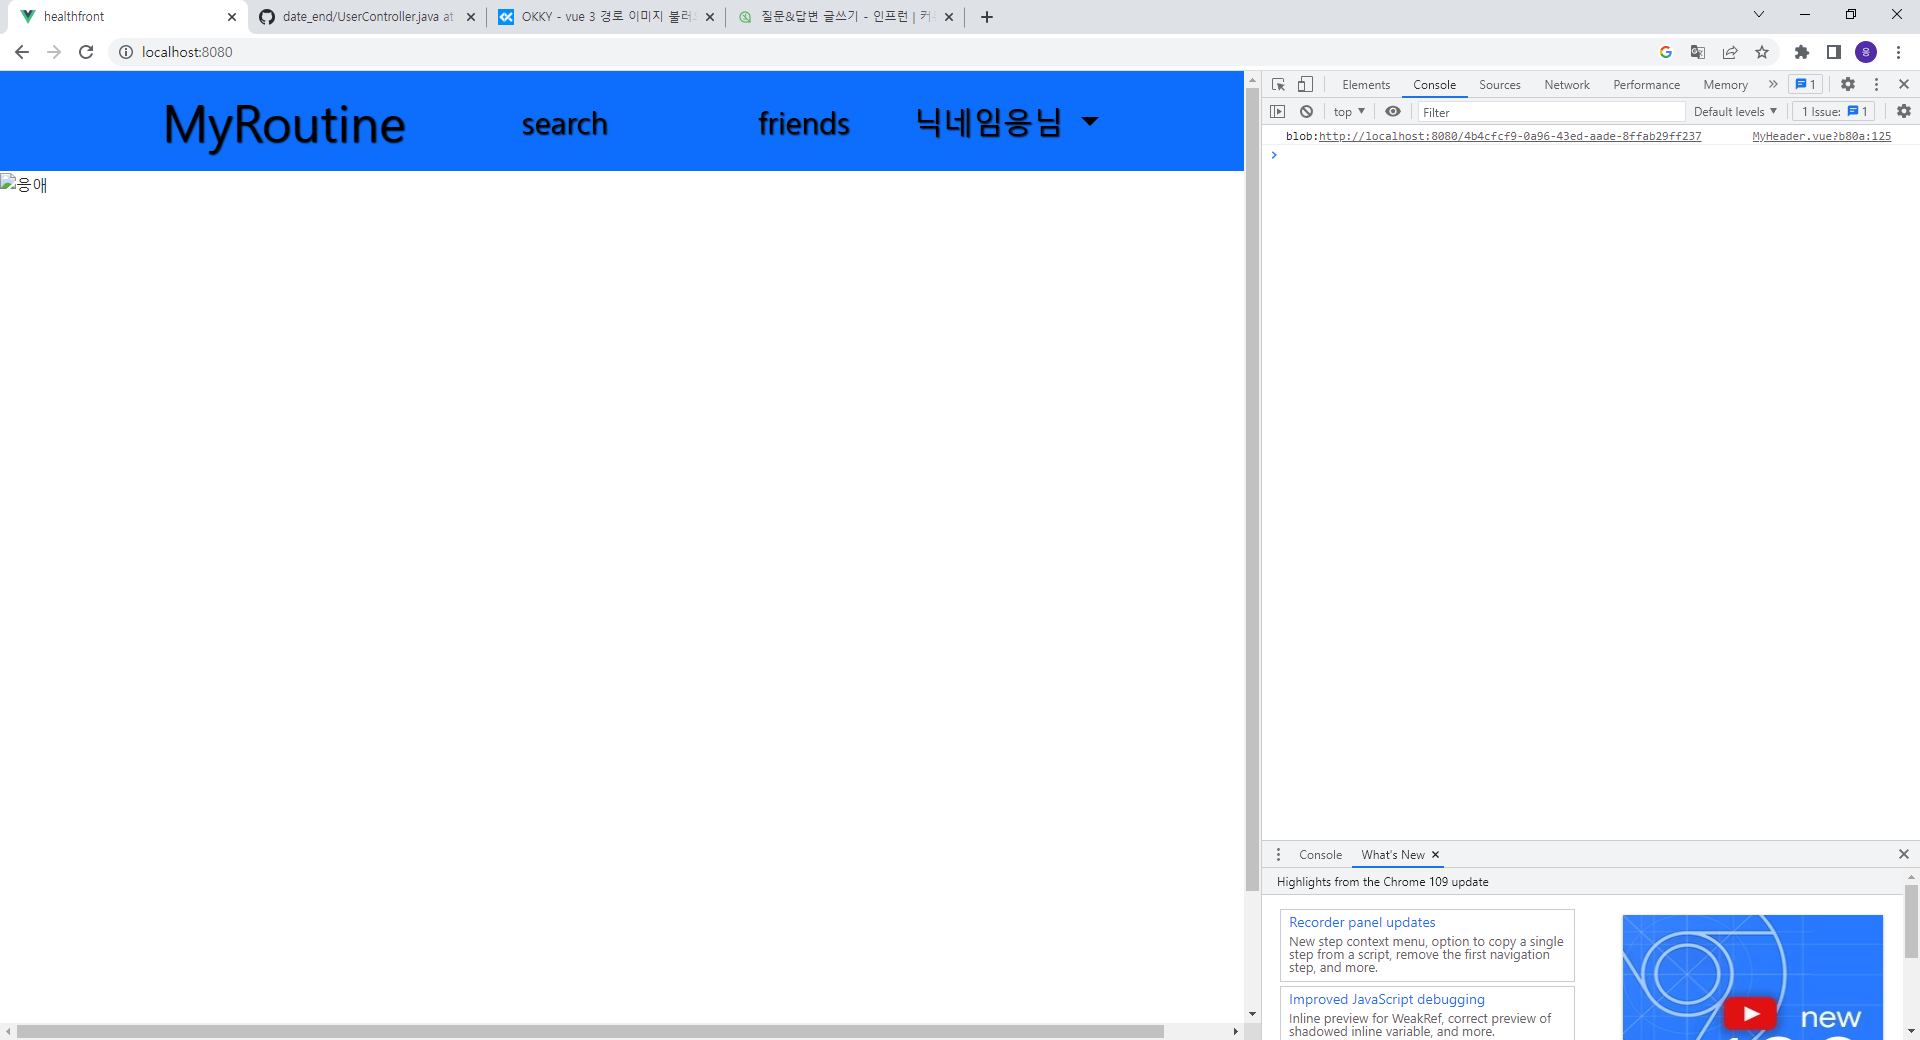Open the Default levels dropdown
The height and width of the screenshot is (1040, 1920).
tap(1734, 111)
